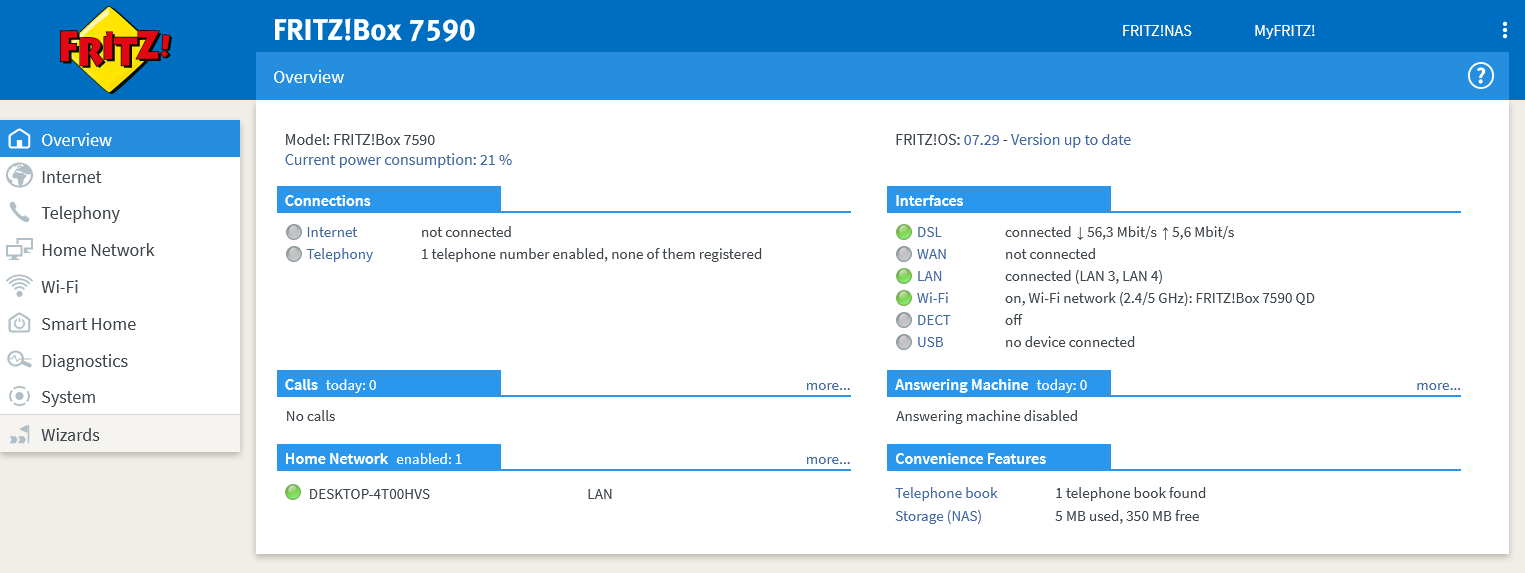This screenshot has height=573, width=1525.
Task: Click the Answering Machine section header
Action: [x=999, y=384]
